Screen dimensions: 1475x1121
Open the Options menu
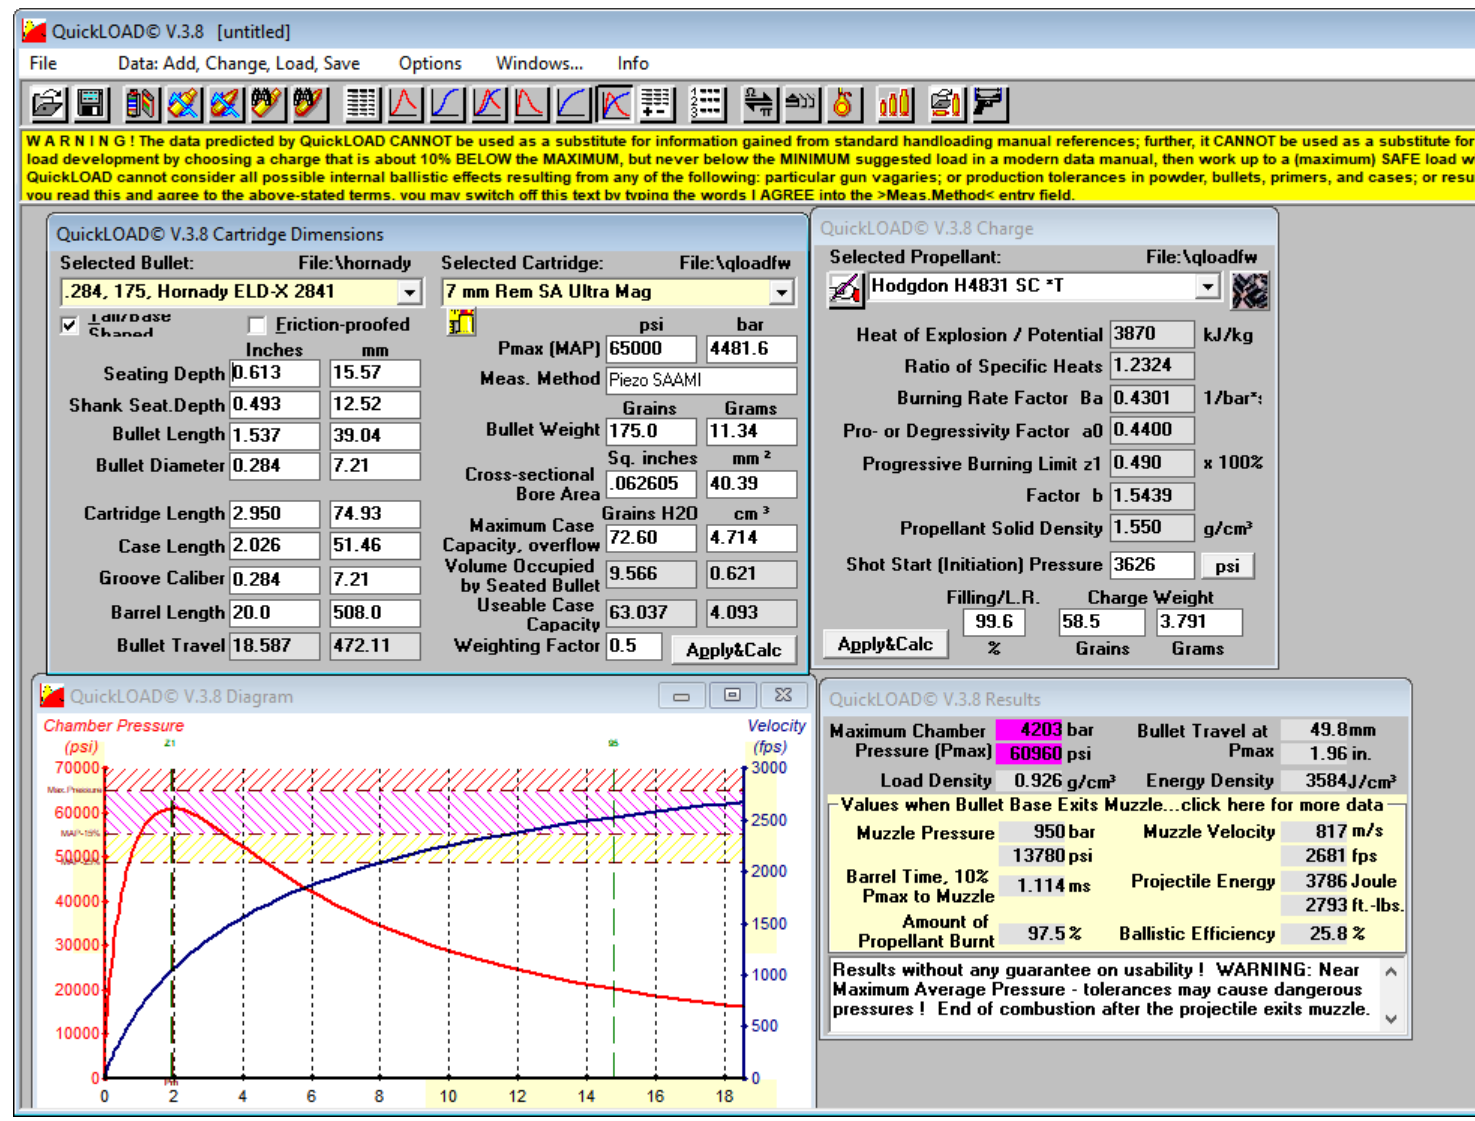[430, 63]
